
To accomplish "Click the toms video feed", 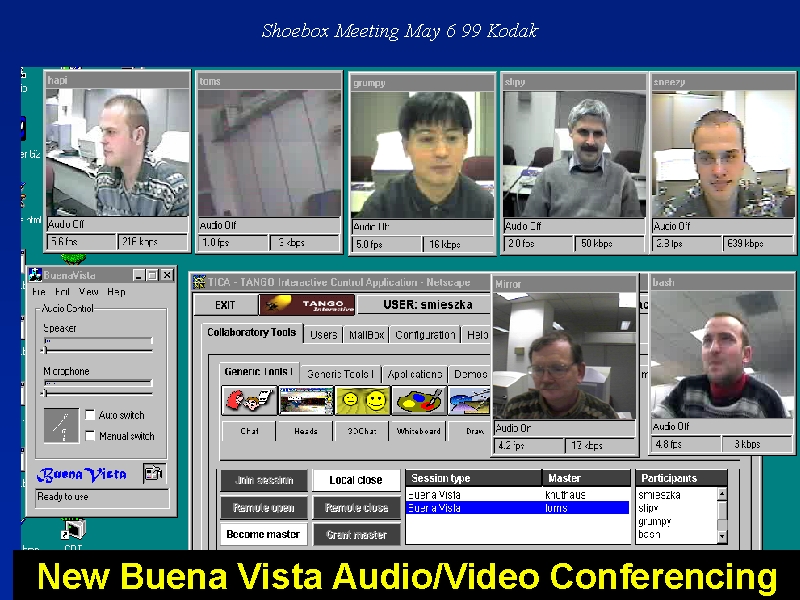I will coord(269,154).
